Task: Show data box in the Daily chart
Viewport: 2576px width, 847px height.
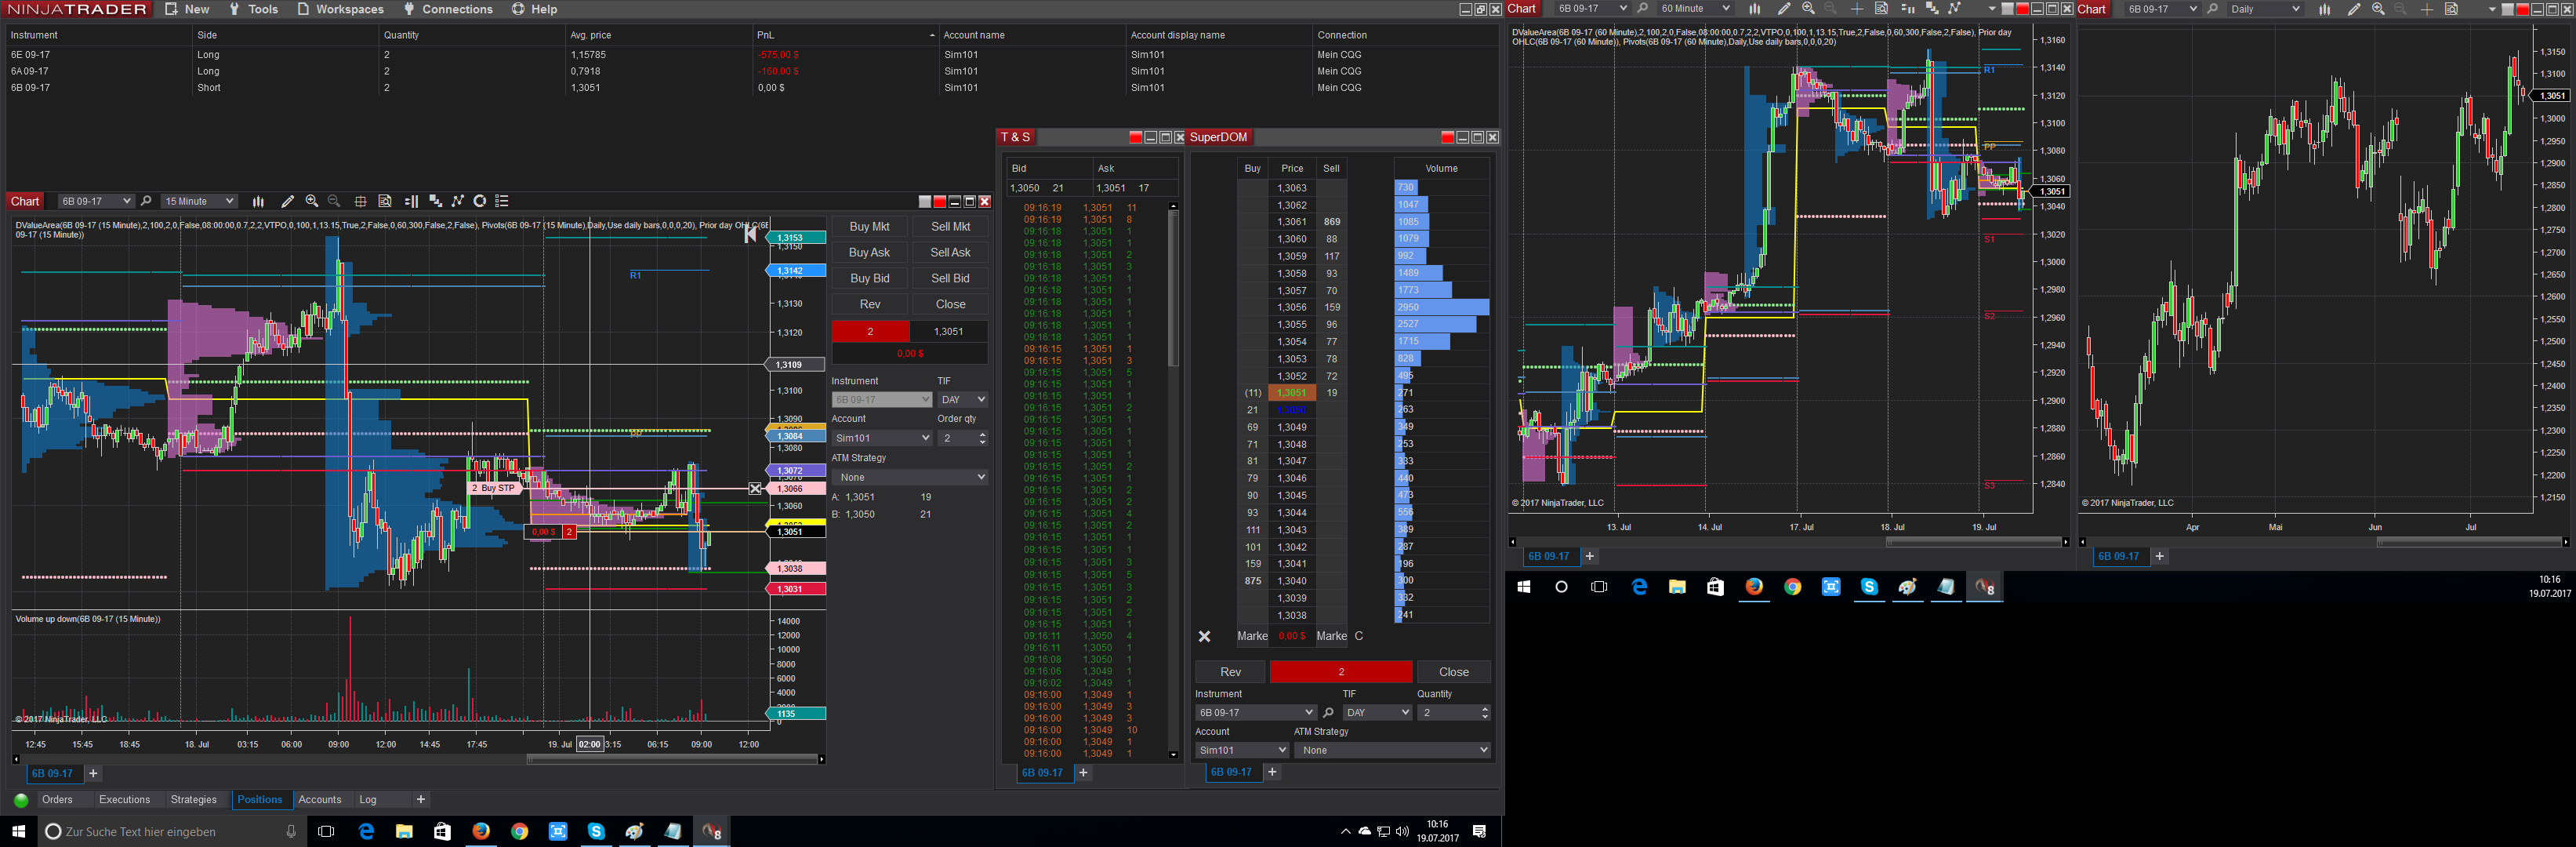Action: pos(2451,9)
